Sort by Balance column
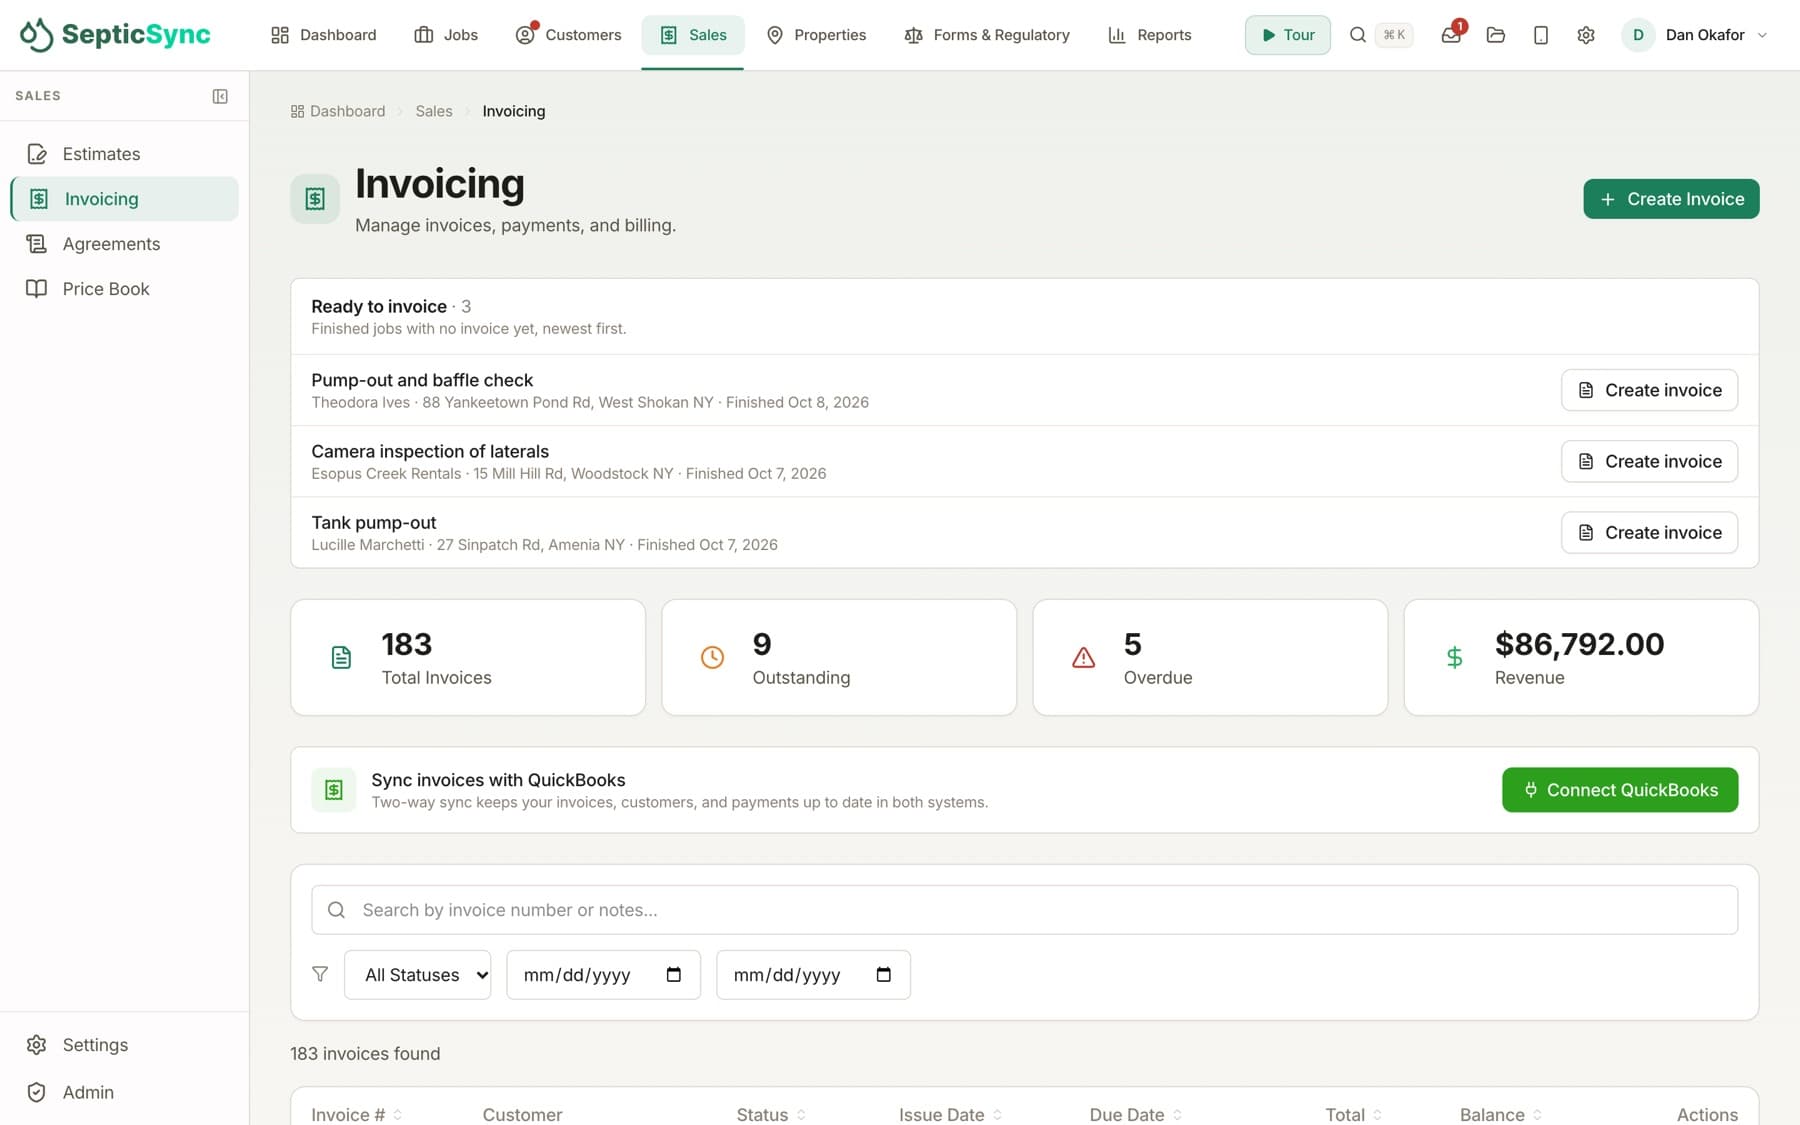The image size is (1800, 1125). point(1501,1114)
